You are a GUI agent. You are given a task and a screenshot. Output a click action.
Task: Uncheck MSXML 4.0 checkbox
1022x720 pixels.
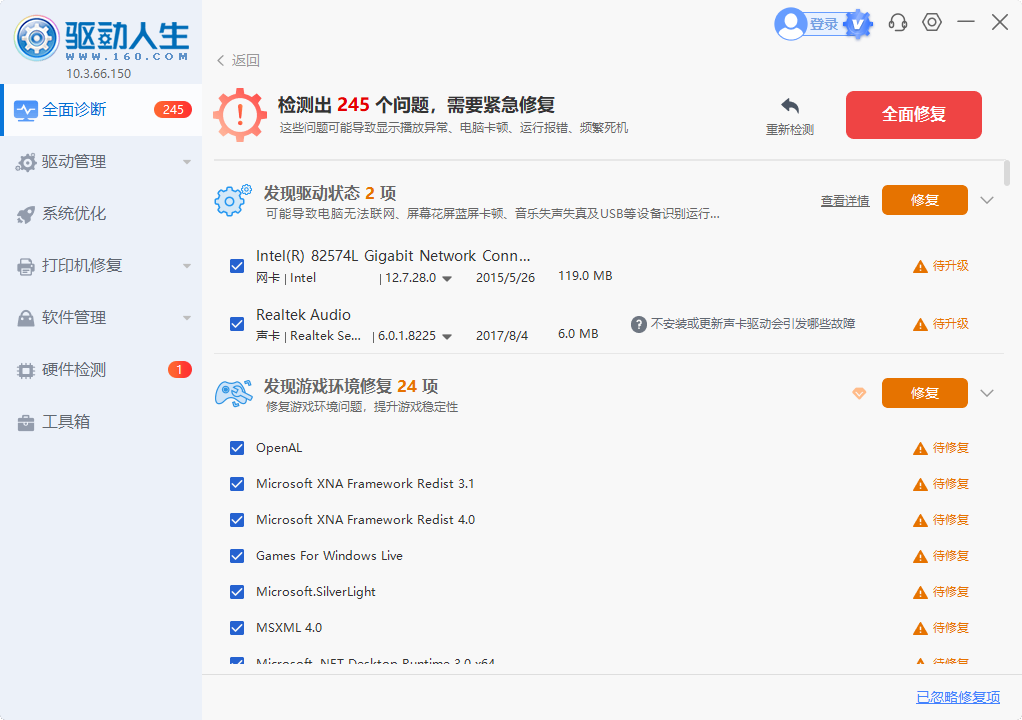pyautogui.click(x=237, y=628)
